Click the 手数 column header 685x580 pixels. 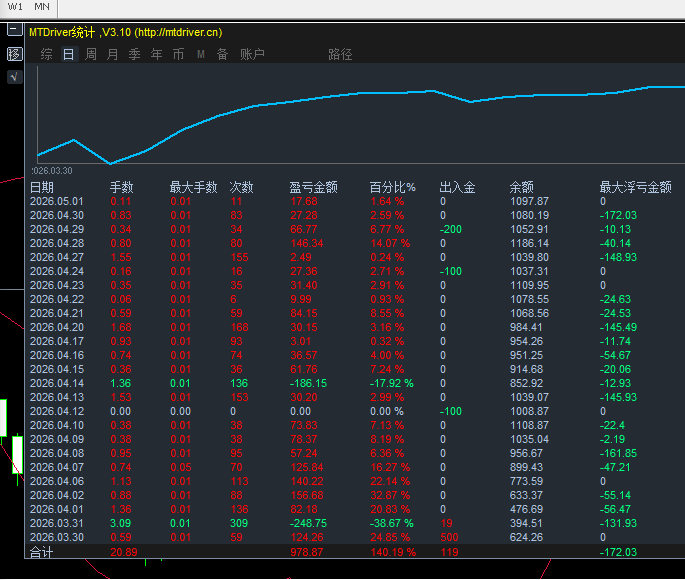pyautogui.click(x=121, y=187)
